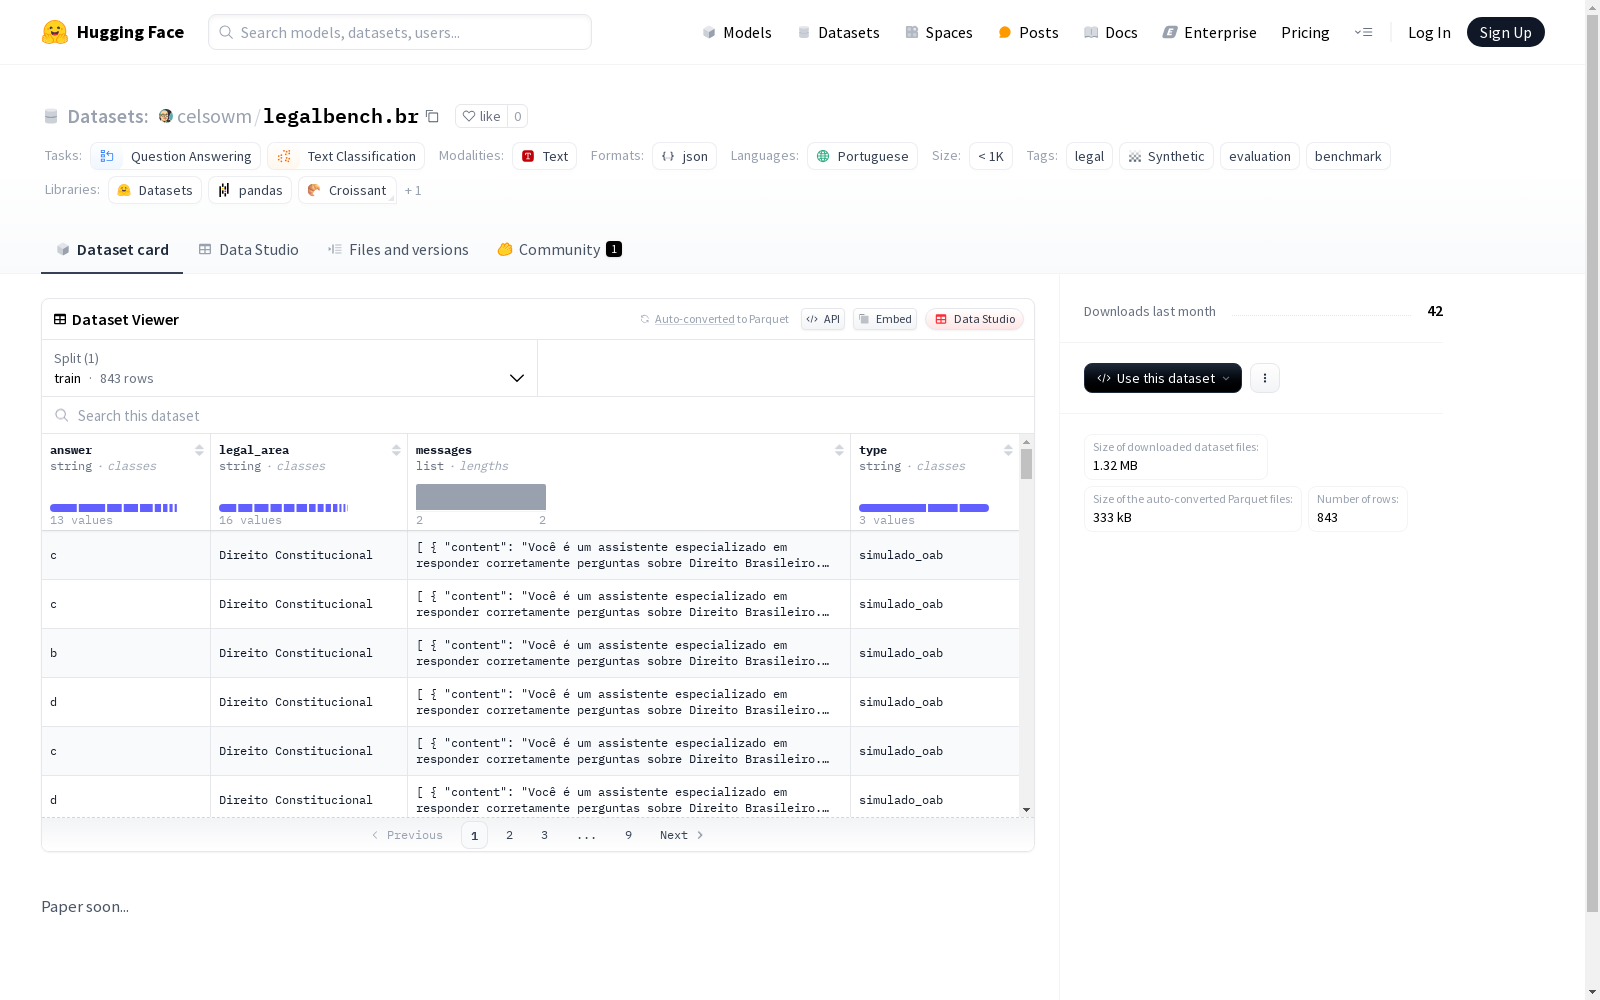1600x1000 pixels.
Task: Click the Previous page button
Action: [x=407, y=835]
